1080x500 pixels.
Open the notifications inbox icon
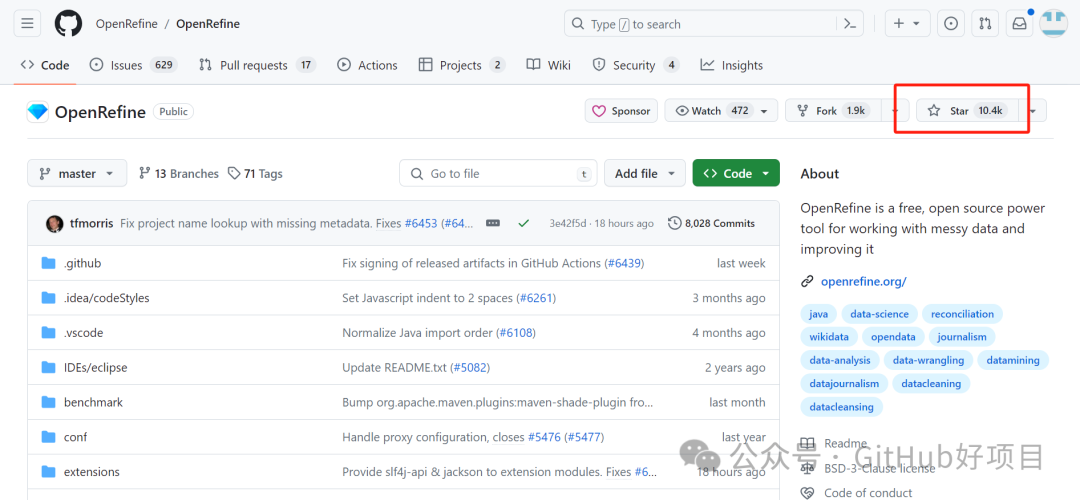click(1019, 24)
